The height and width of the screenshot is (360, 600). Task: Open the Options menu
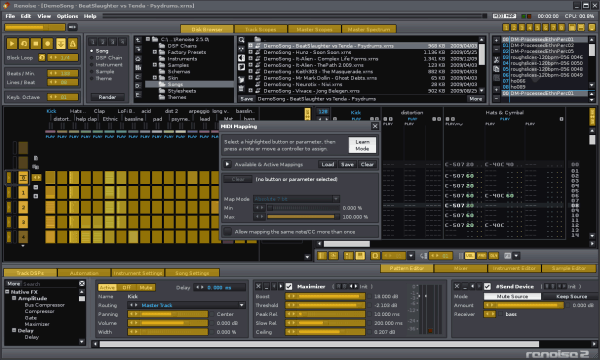[67, 16]
